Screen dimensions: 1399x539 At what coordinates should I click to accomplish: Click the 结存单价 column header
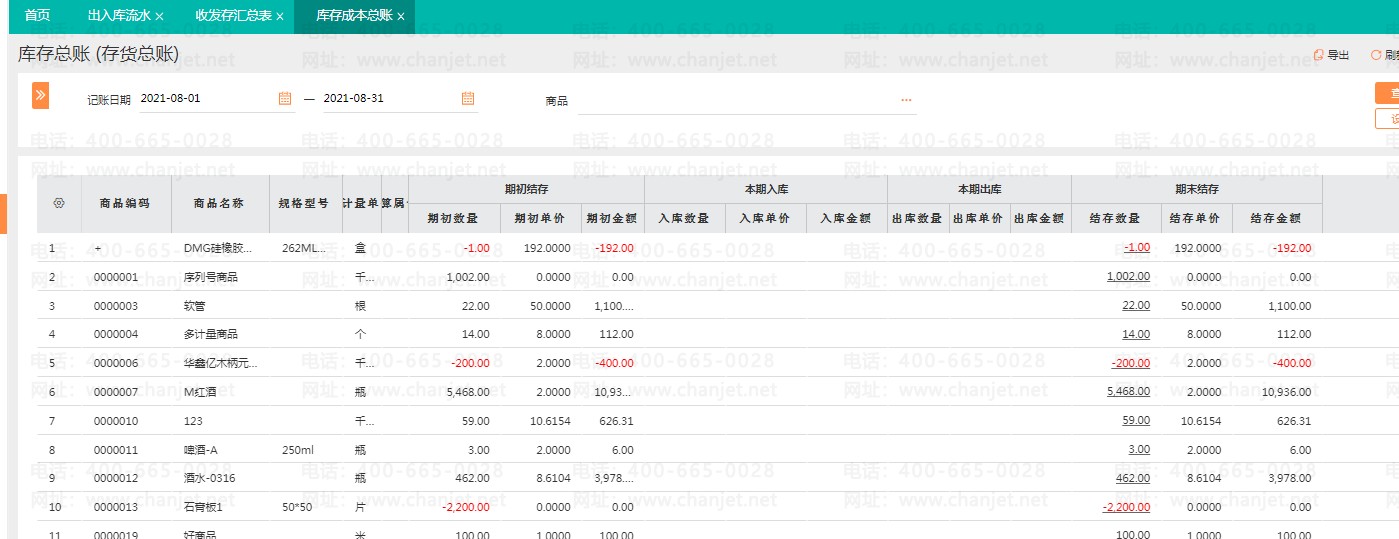coord(1196,217)
